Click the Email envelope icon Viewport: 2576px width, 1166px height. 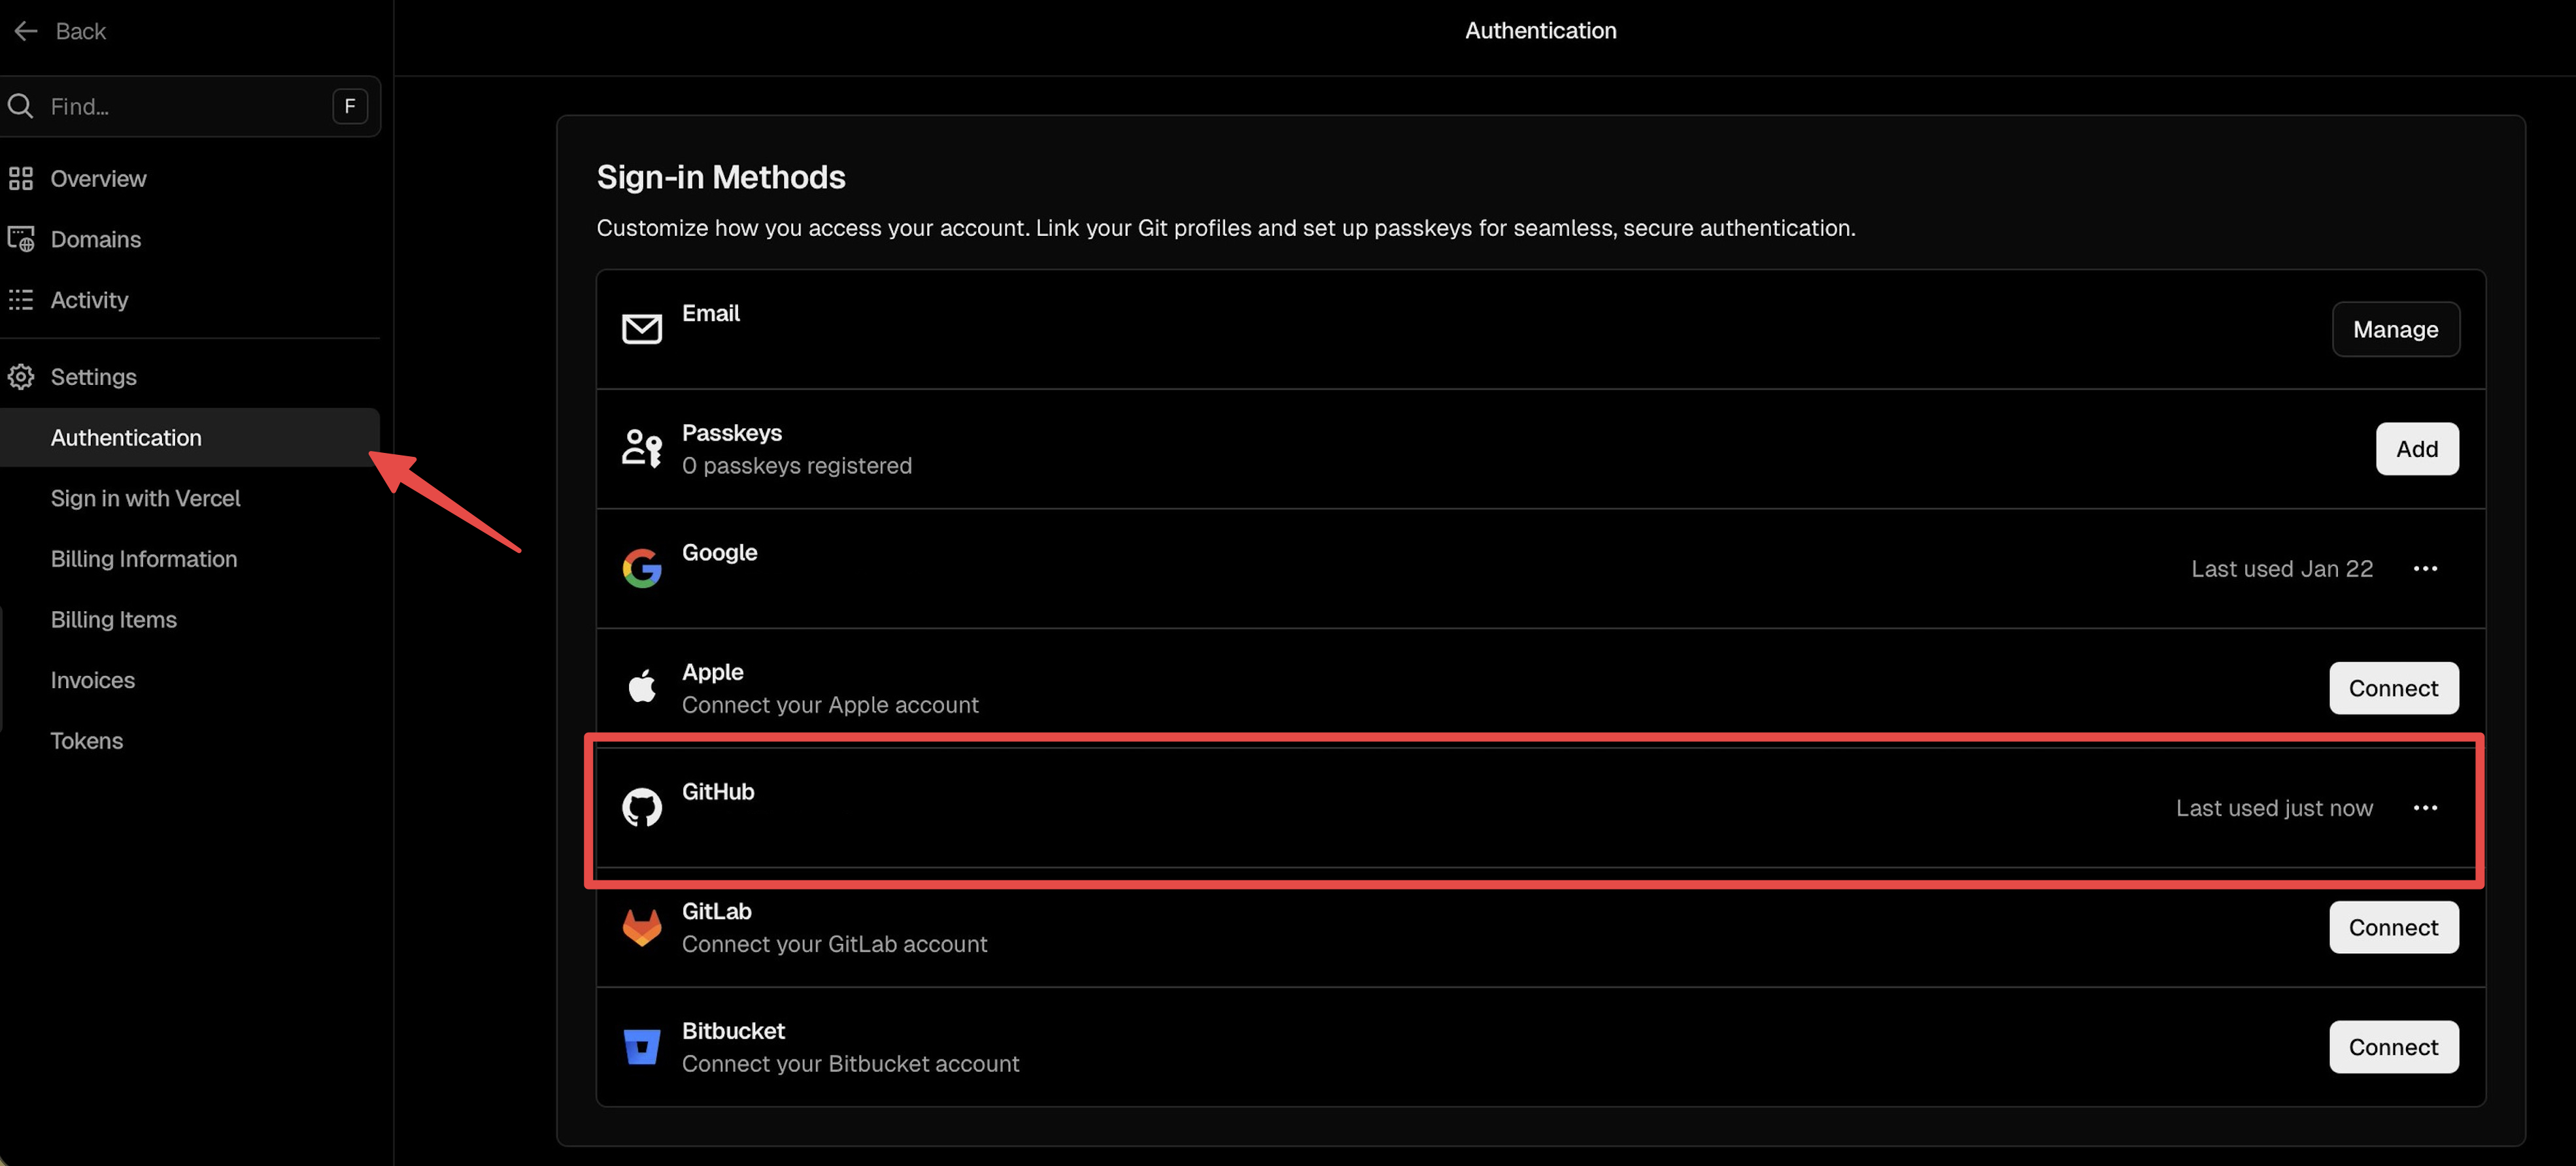pyautogui.click(x=642, y=328)
